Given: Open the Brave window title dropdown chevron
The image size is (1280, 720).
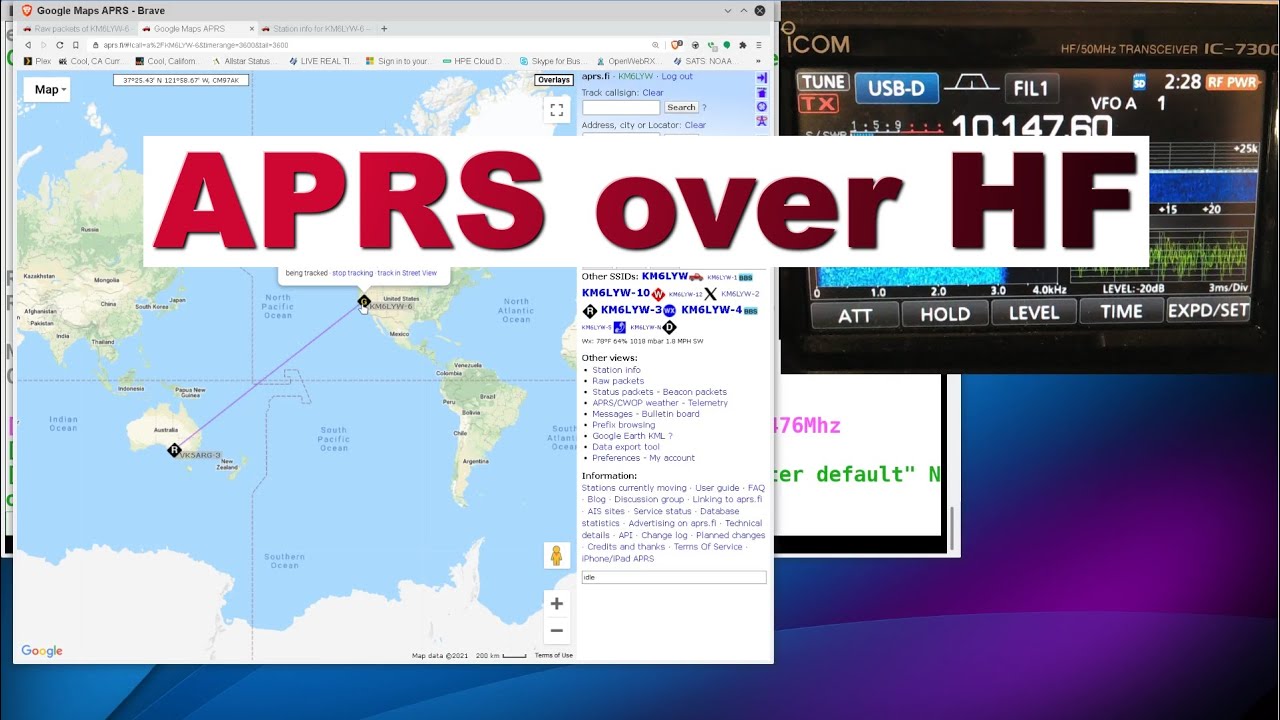Looking at the screenshot, I should pyautogui.click(x=726, y=10).
